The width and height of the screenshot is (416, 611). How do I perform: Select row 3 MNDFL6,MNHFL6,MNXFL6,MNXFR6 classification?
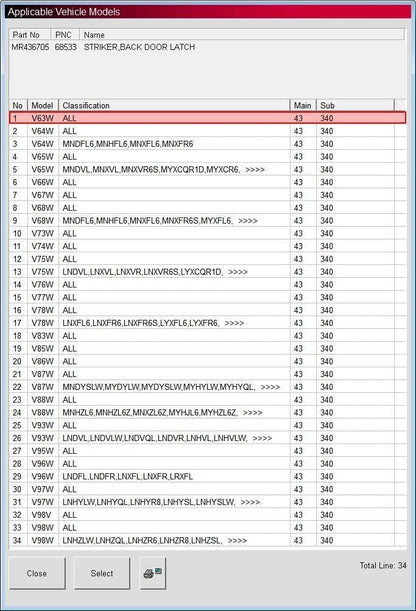click(x=128, y=144)
